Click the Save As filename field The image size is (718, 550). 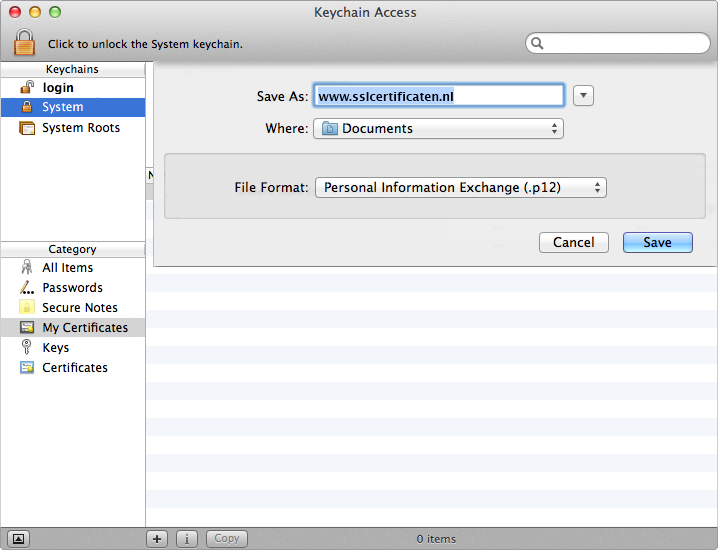click(x=439, y=96)
